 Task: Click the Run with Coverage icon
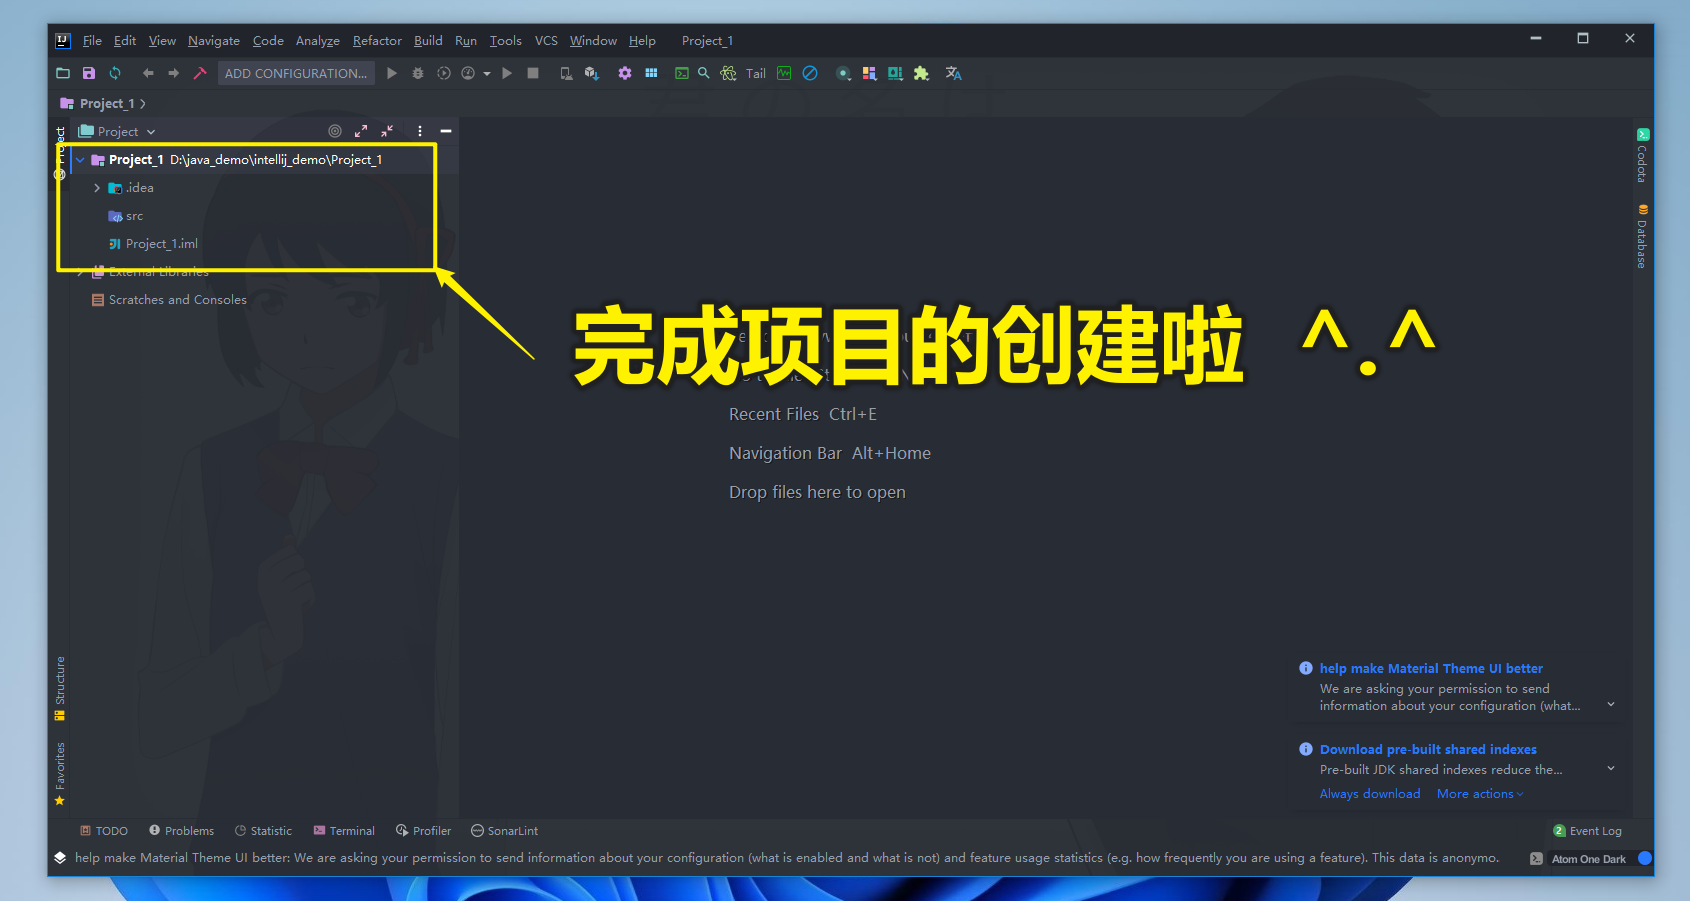point(444,73)
